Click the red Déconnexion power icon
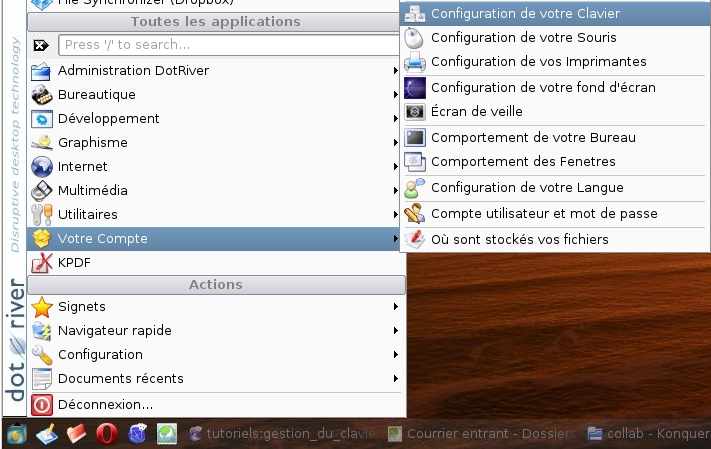711x449 pixels. 42,405
